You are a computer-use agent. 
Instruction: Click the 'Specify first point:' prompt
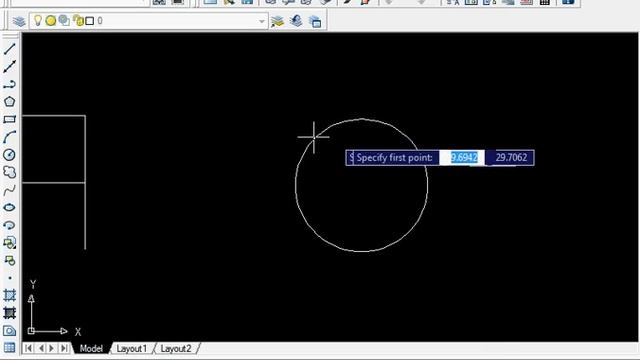[x=394, y=158]
